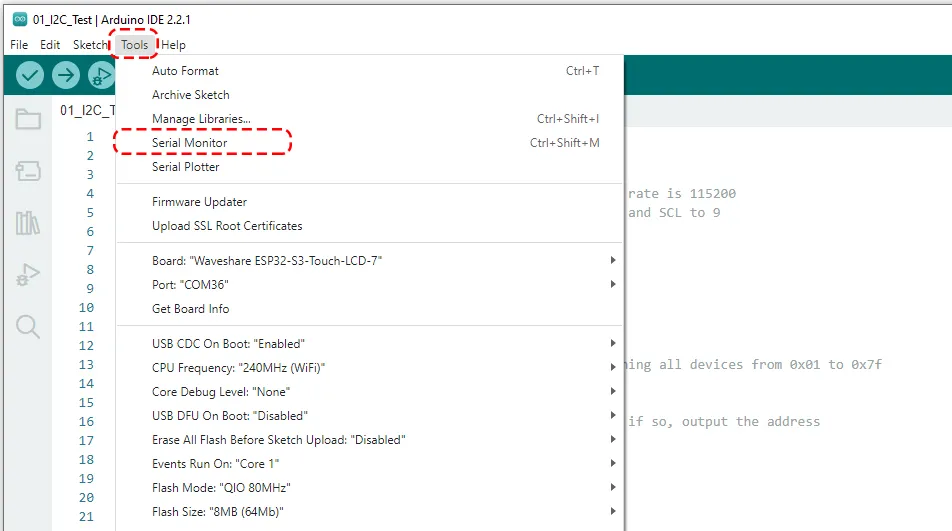Expand the CPU Frequency submenu
This screenshot has height=531, width=952.
(612, 368)
